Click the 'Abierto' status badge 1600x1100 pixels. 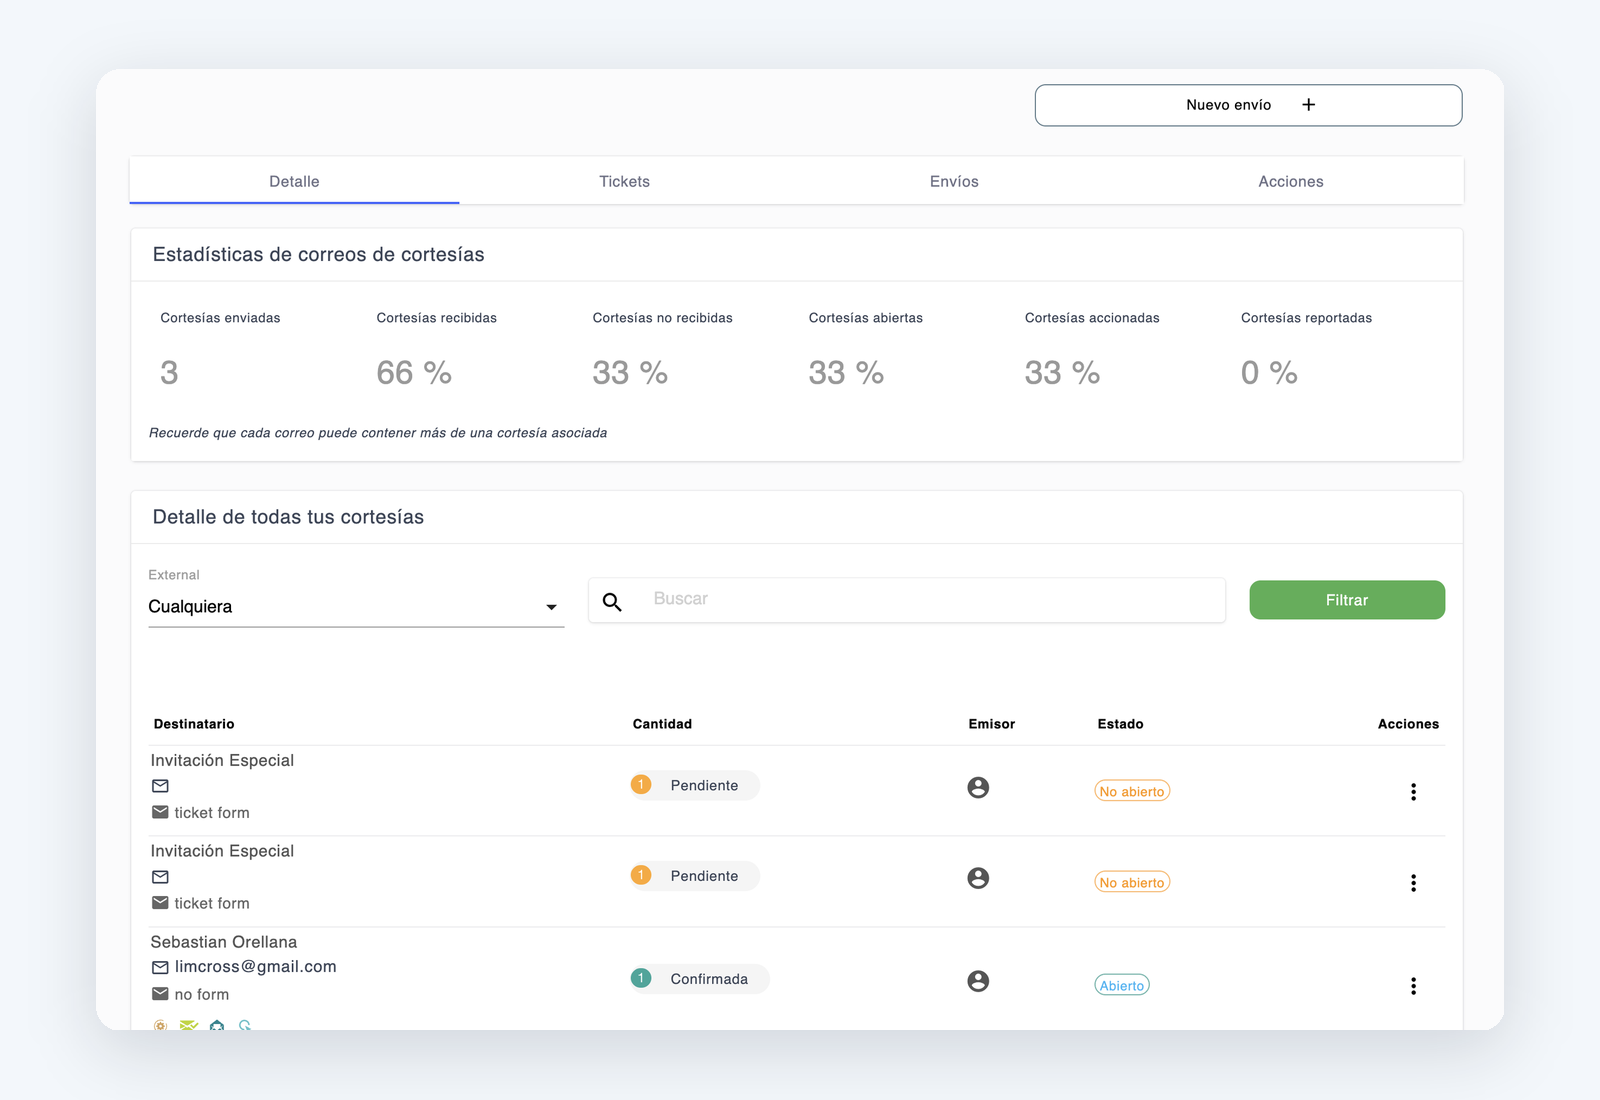1122,985
